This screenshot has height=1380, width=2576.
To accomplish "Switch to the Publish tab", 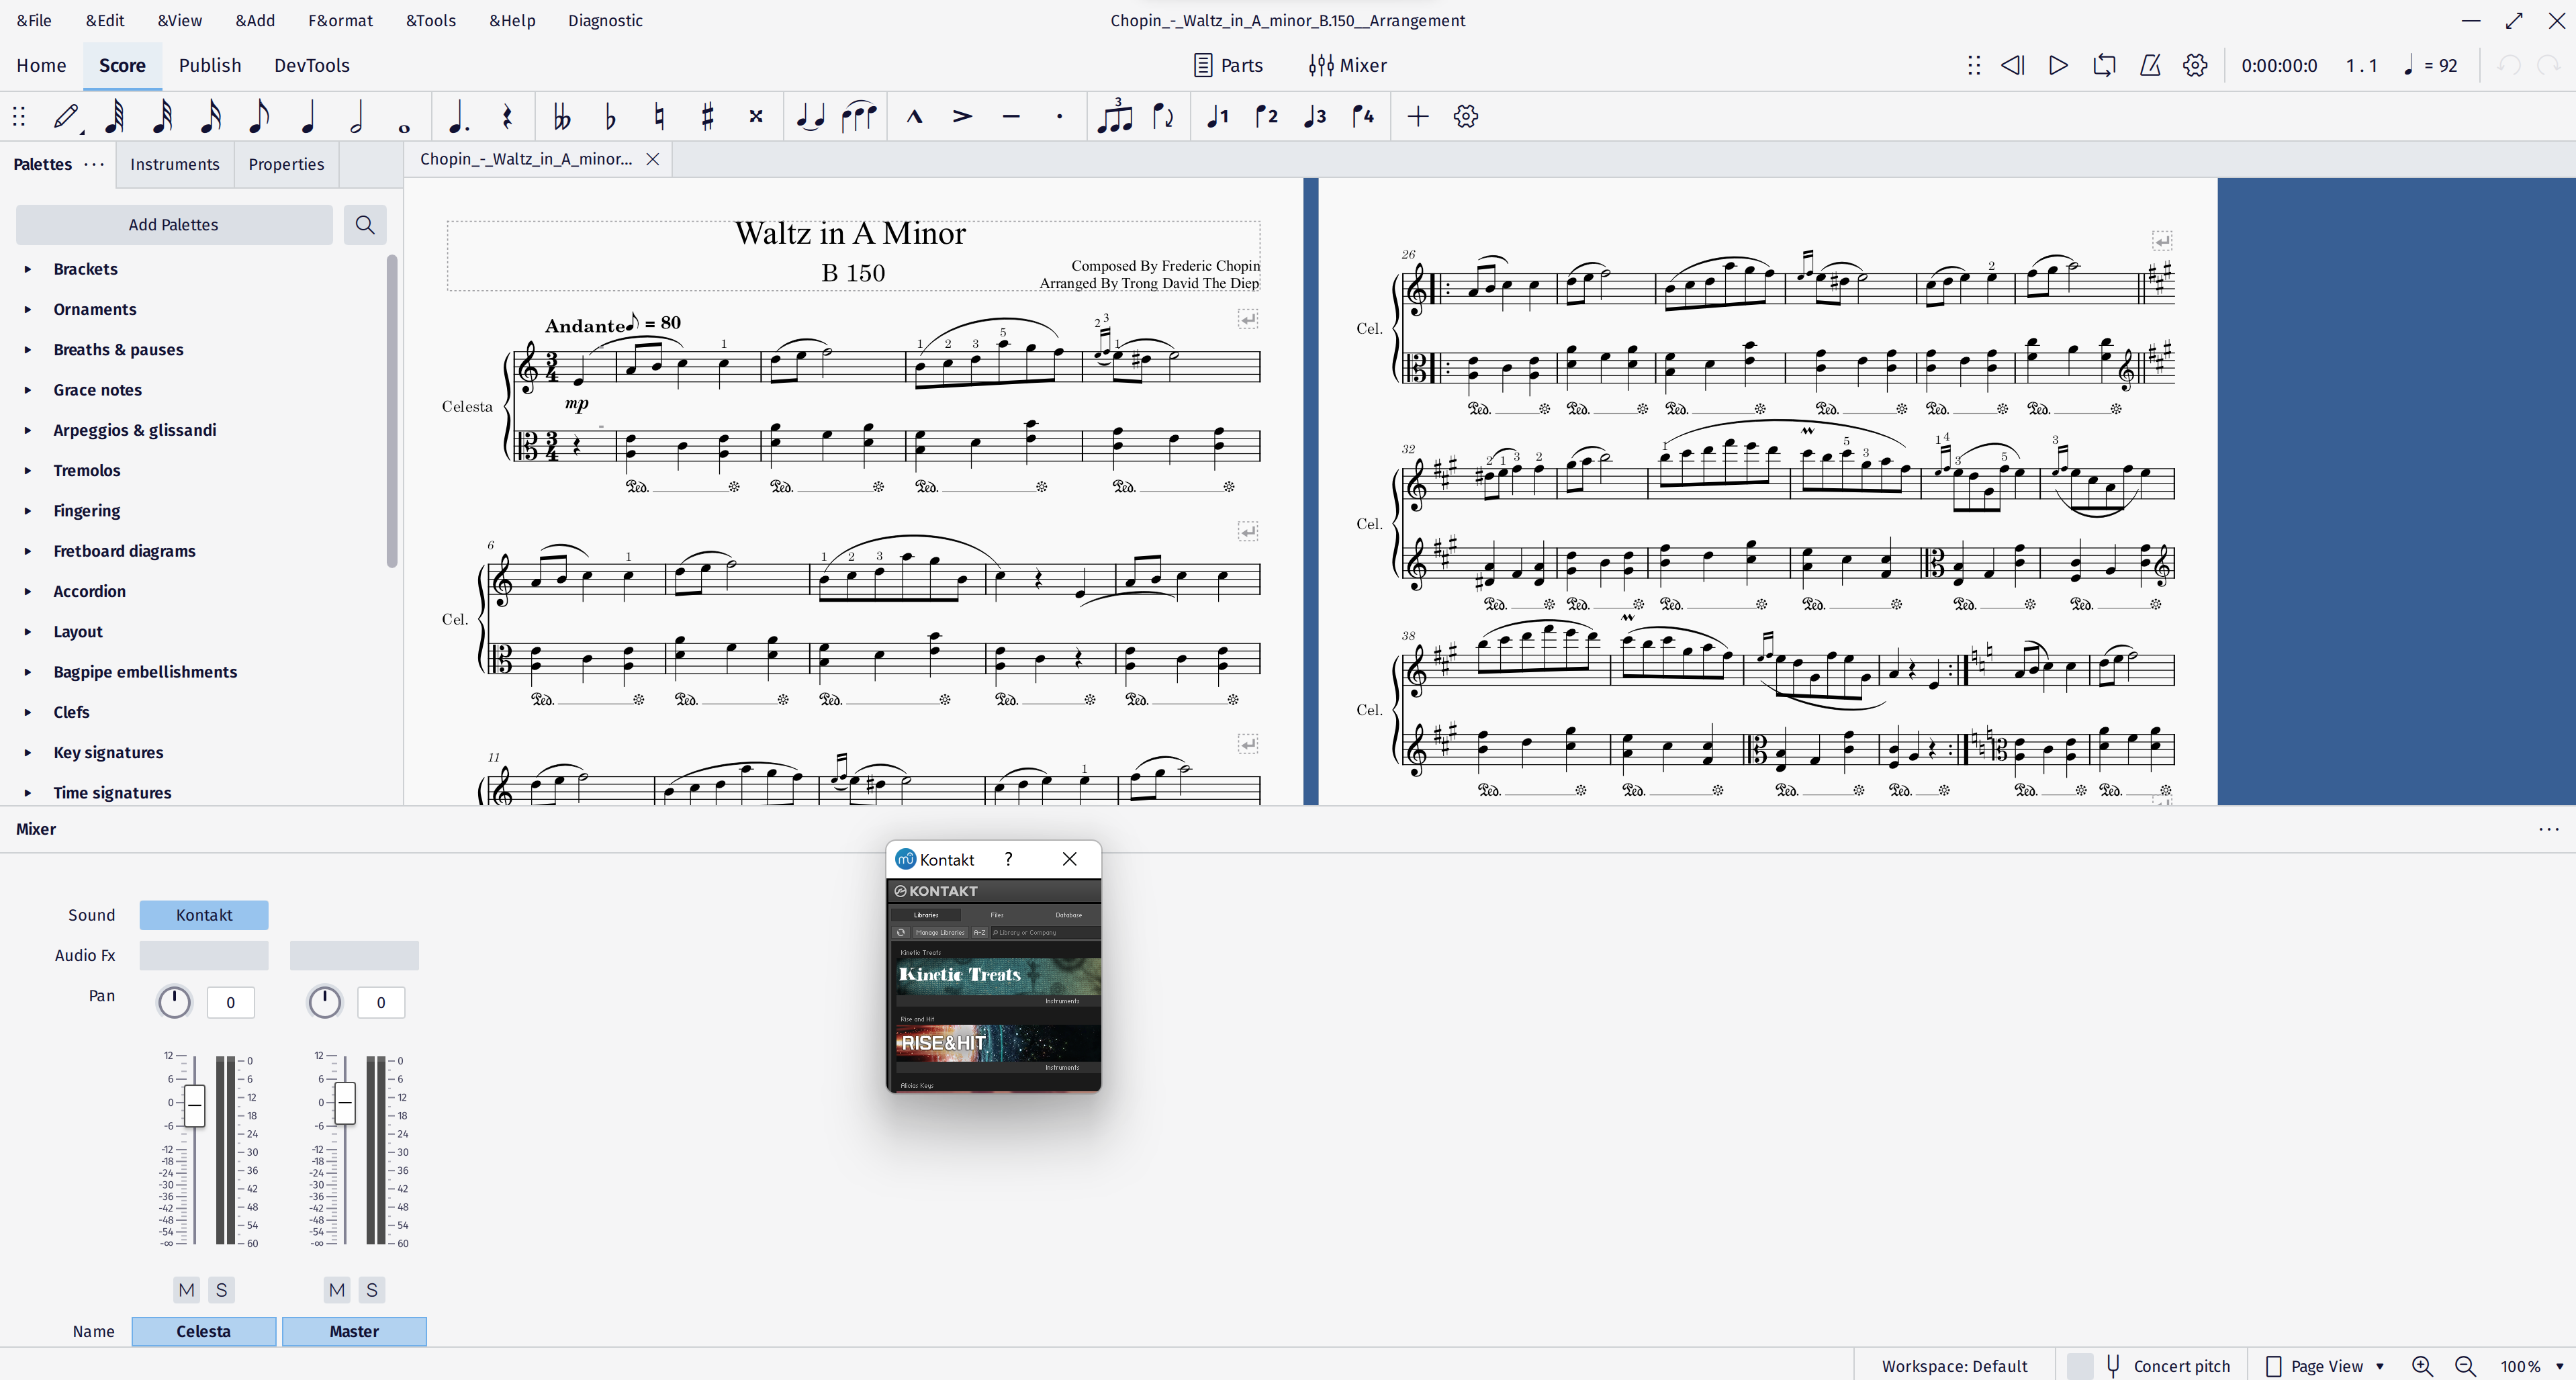I will [x=210, y=65].
